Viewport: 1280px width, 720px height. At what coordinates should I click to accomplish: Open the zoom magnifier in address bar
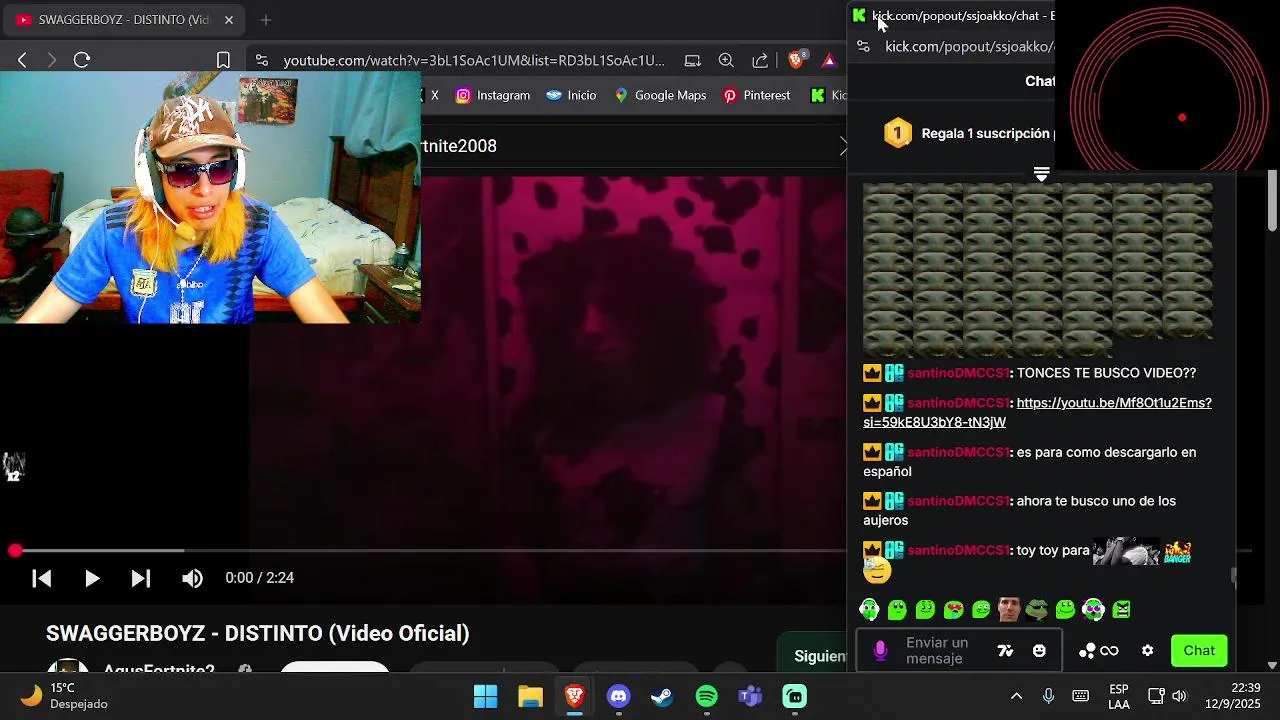[726, 60]
